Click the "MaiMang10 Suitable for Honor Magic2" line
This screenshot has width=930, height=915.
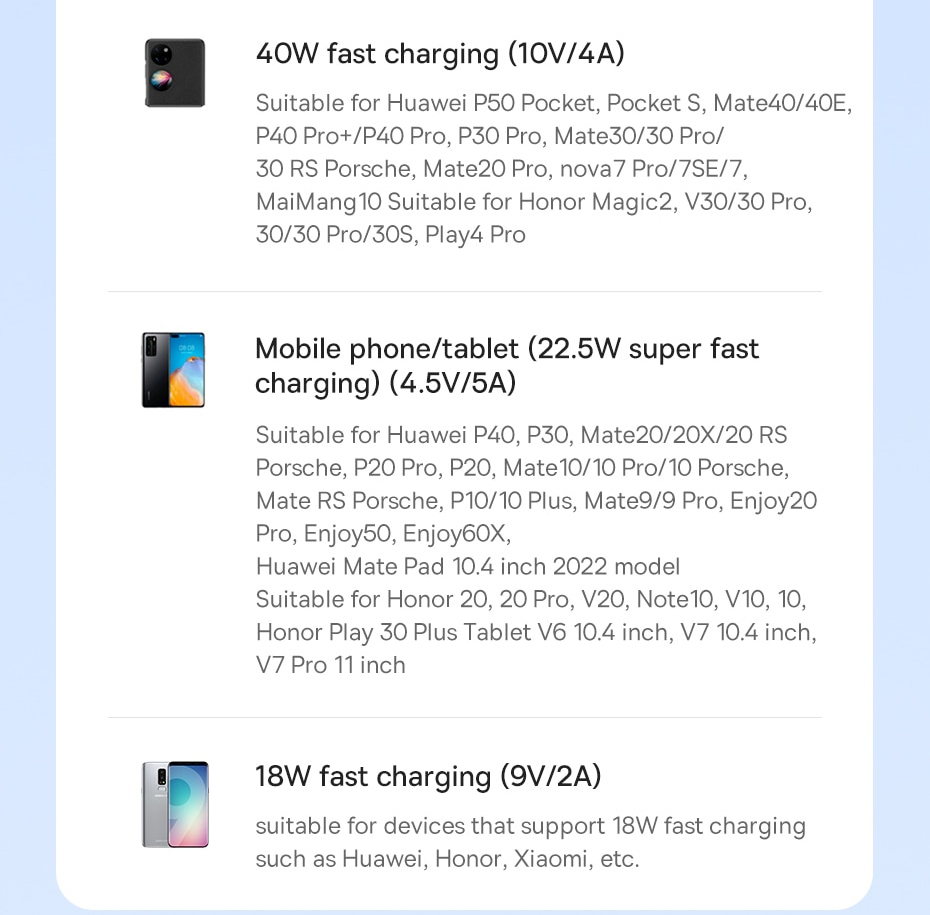pos(533,202)
